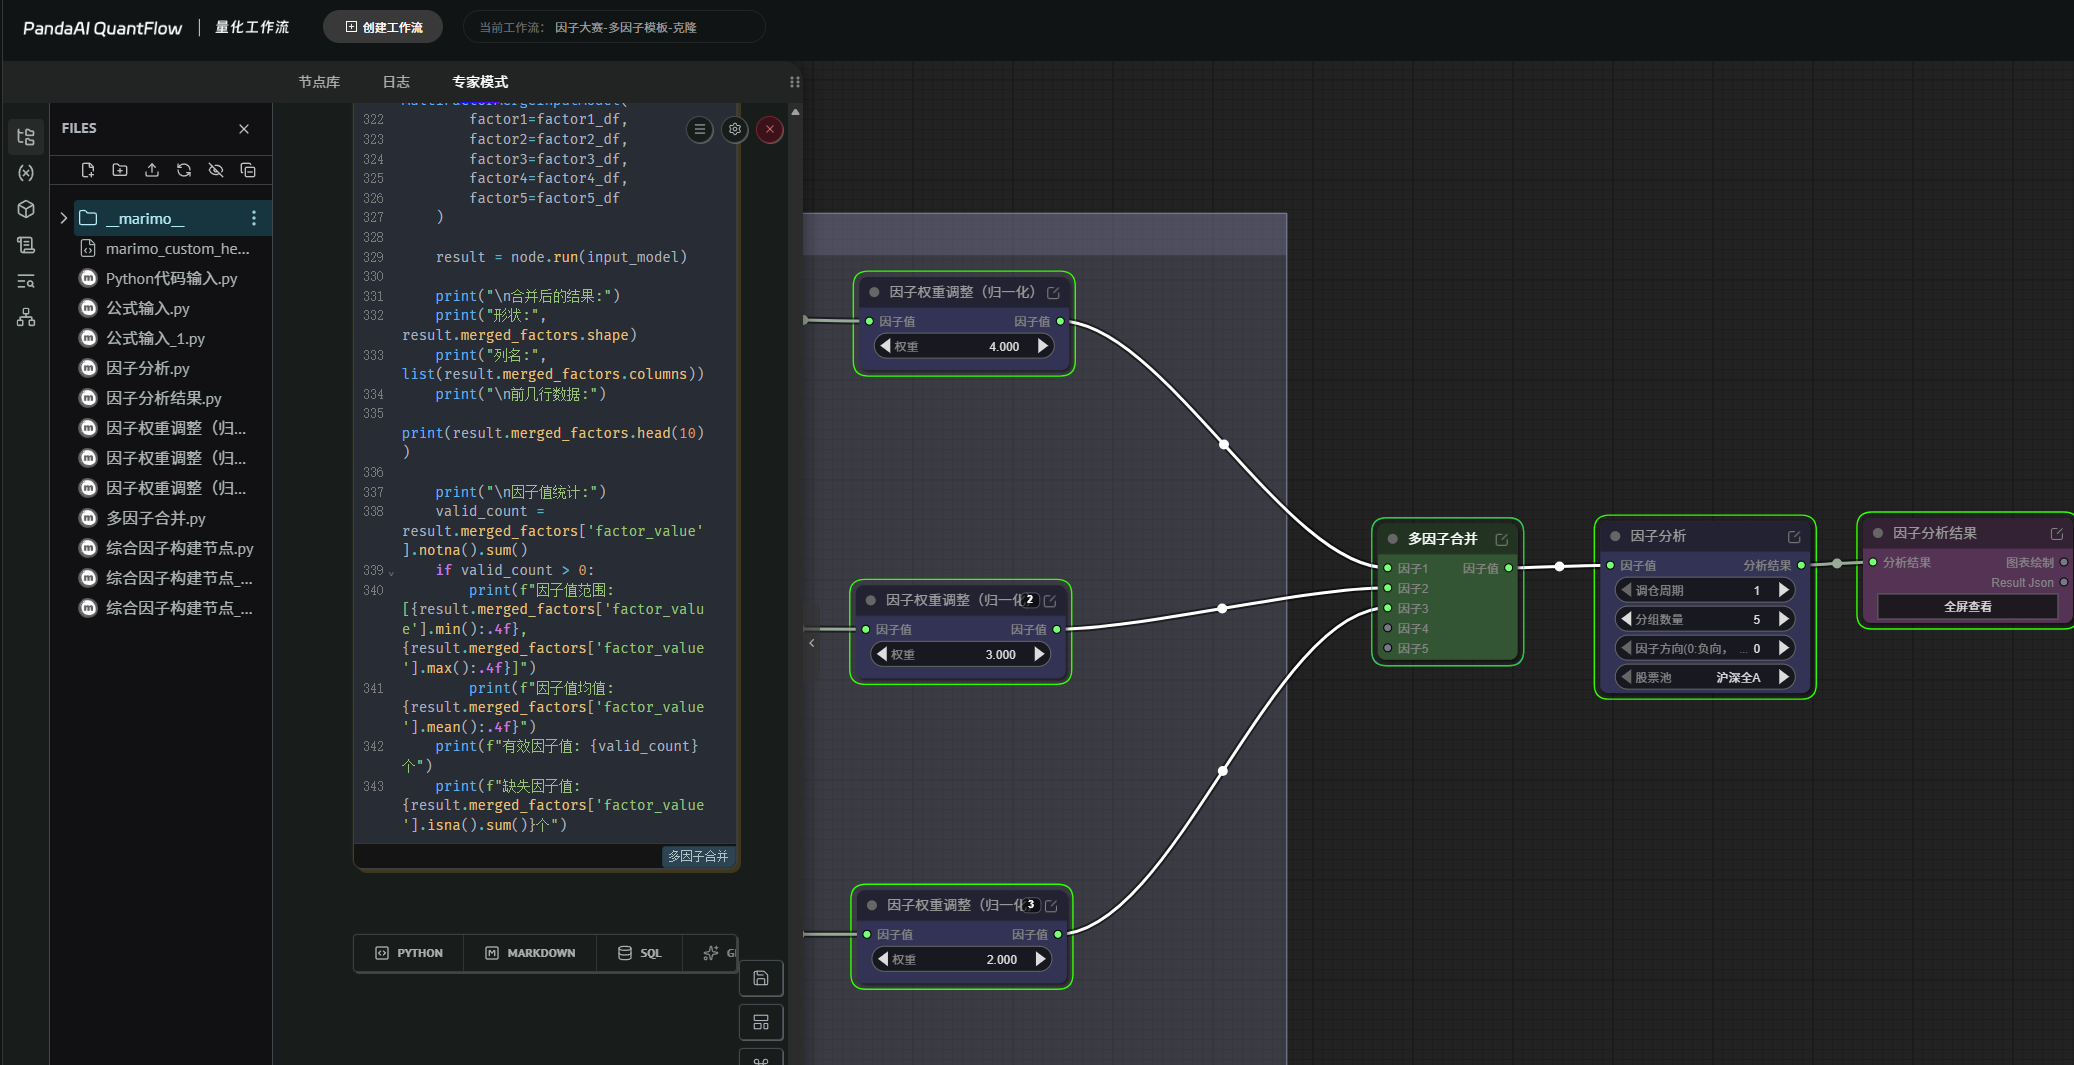Screen dimensions: 2074x1065
Task: Increase 权重 value on the 4.000 node
Action: tap(1043, 346)
